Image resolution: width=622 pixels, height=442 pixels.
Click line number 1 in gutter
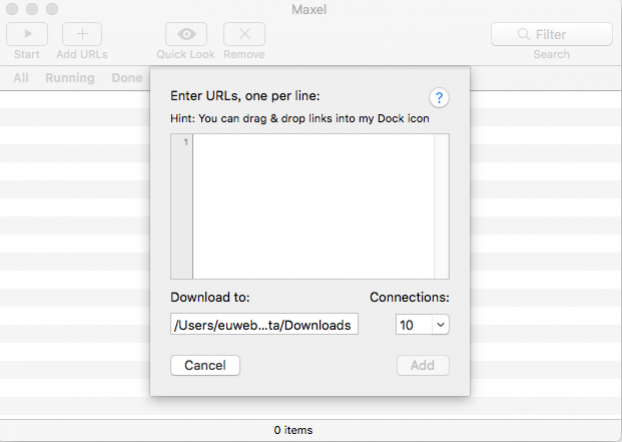pyautogui.click(x=186, y=142)
